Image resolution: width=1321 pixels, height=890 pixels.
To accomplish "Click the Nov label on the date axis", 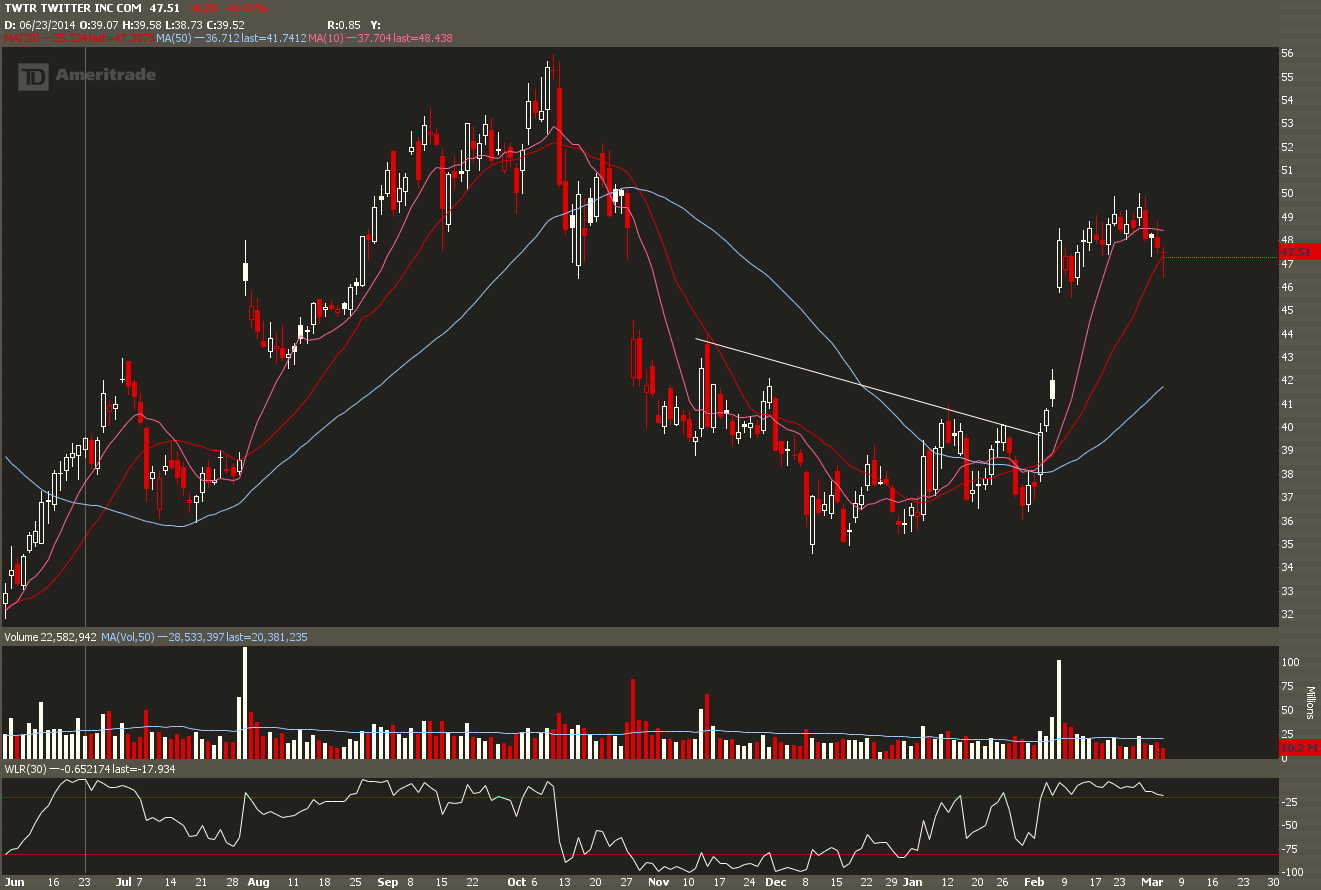I will [657, 883].
